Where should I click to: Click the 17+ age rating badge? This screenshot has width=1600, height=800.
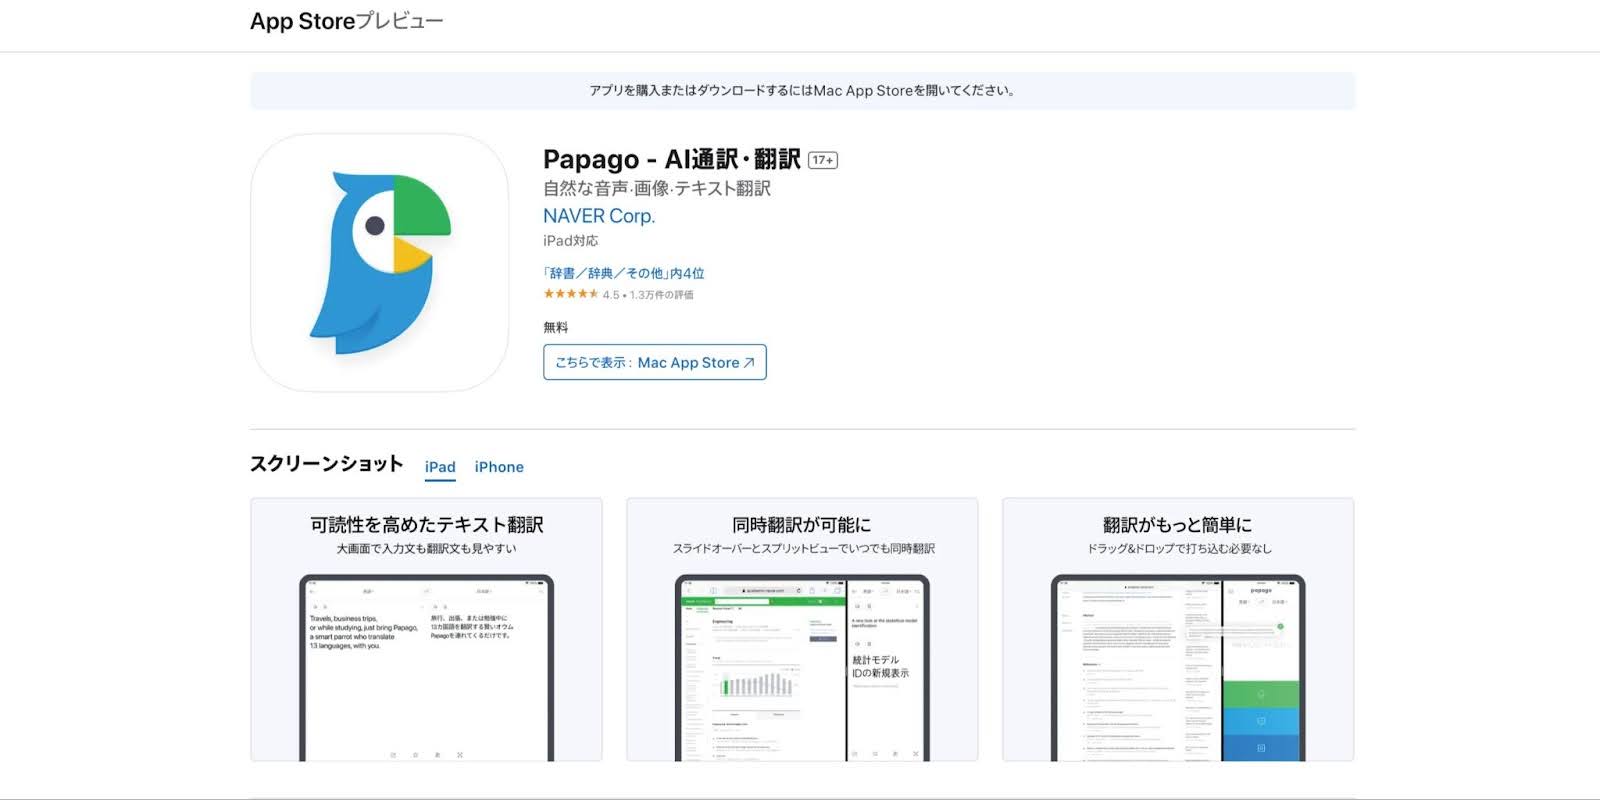click(x=822, y=160)
